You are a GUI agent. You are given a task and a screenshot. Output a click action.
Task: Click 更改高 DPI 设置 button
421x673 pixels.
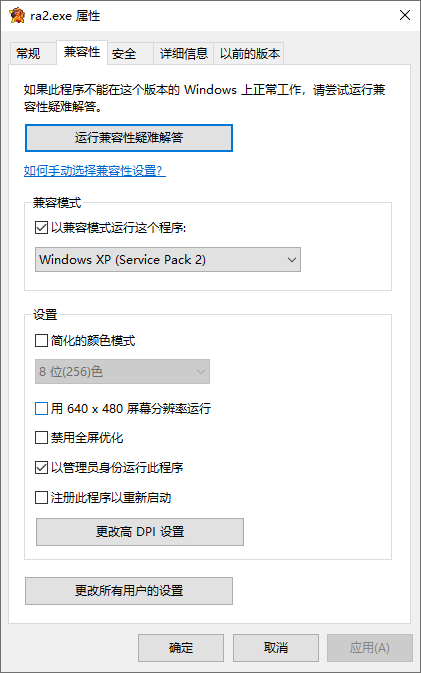pyautogui.click(x=140, y=532)
